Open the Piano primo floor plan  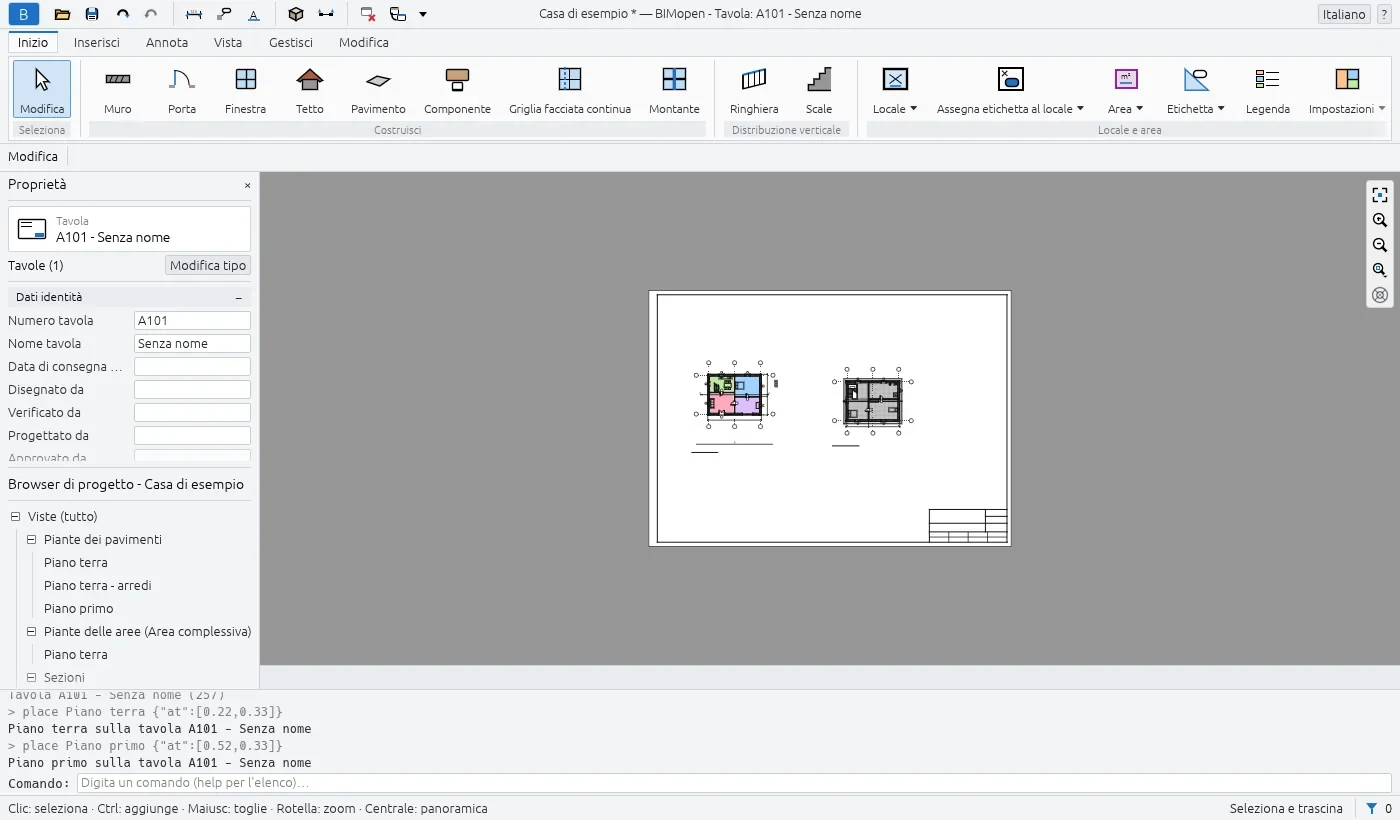79,609
